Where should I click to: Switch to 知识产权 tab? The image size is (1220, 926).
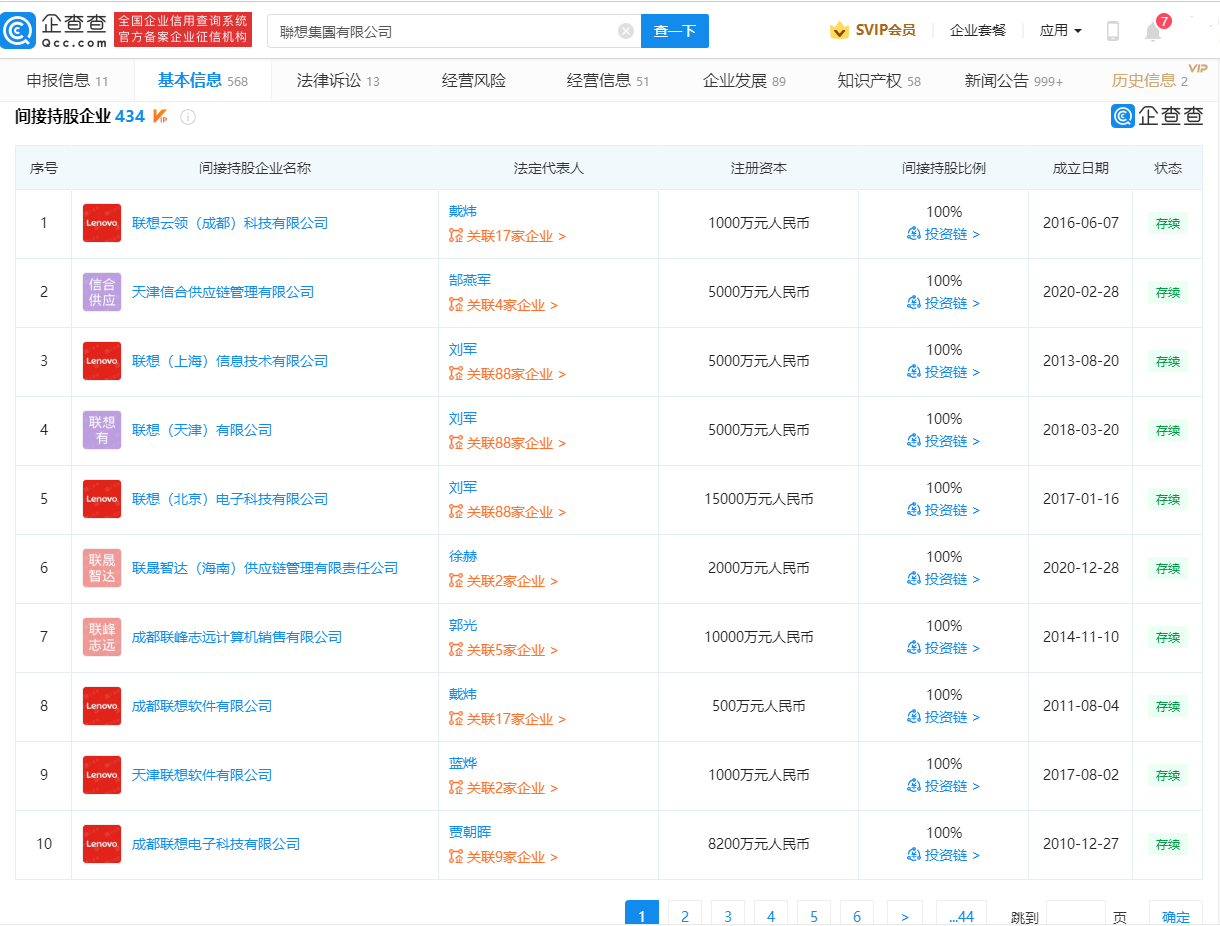[879, 81]
